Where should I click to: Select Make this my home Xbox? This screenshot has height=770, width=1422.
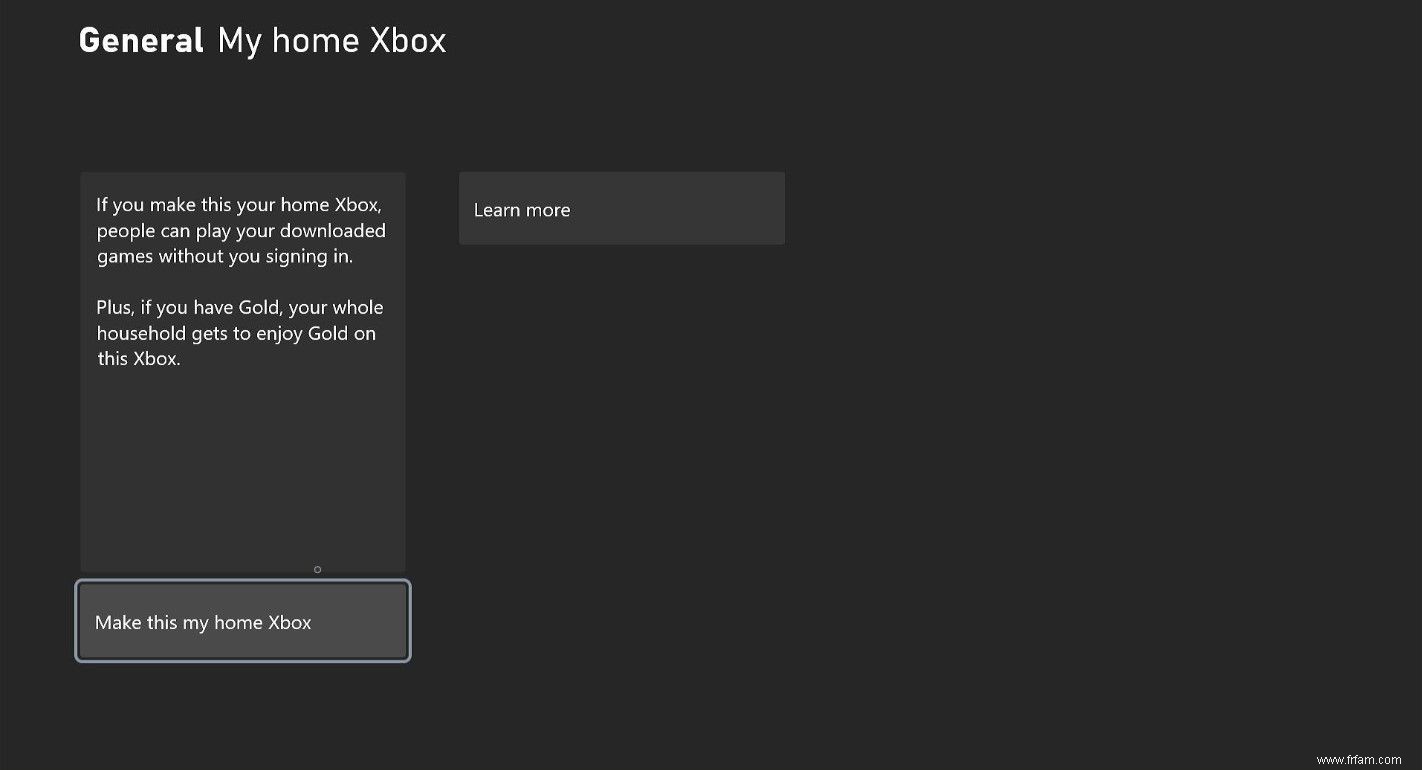(x=243, y=621)
